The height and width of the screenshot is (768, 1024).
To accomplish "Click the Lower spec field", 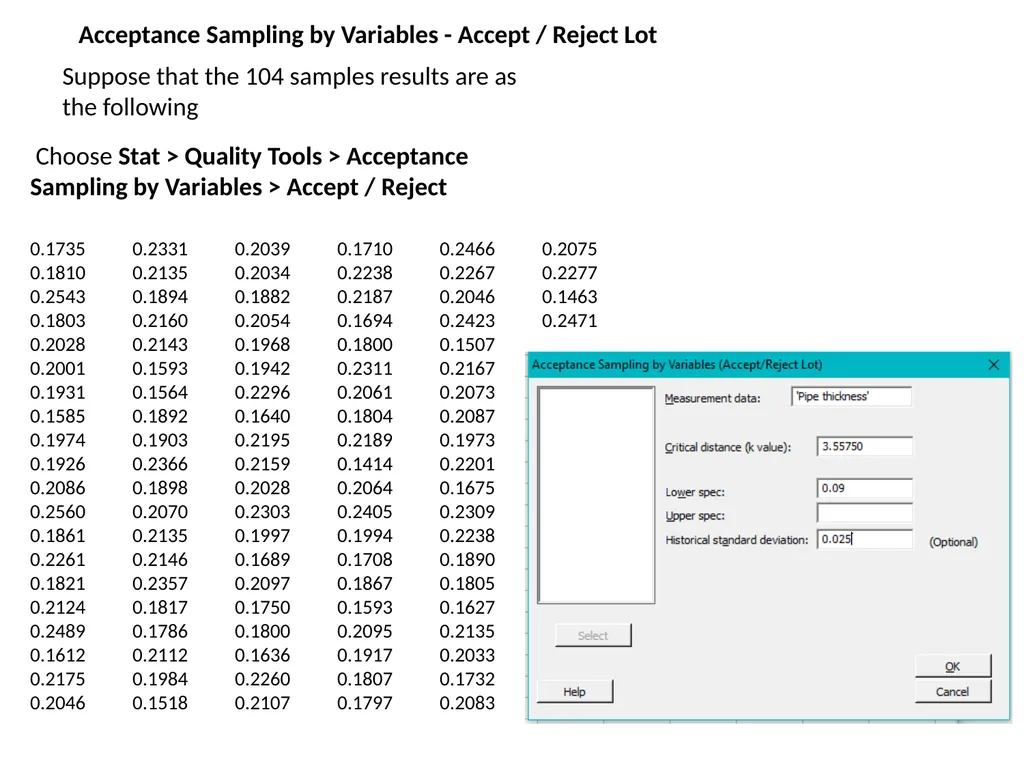I will 865,488.
